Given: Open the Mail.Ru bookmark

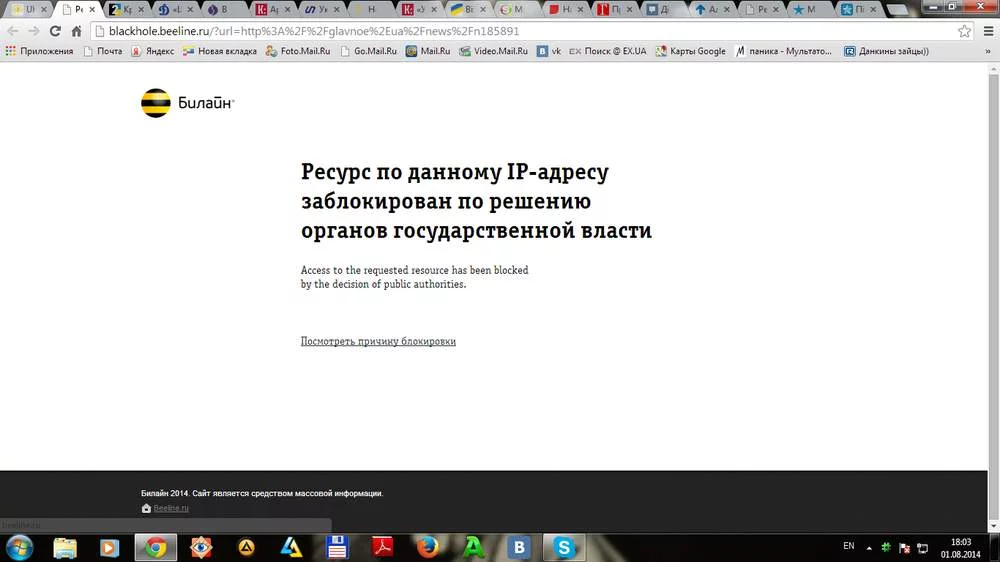Looking at the screenshot, I should pos(428,51).
